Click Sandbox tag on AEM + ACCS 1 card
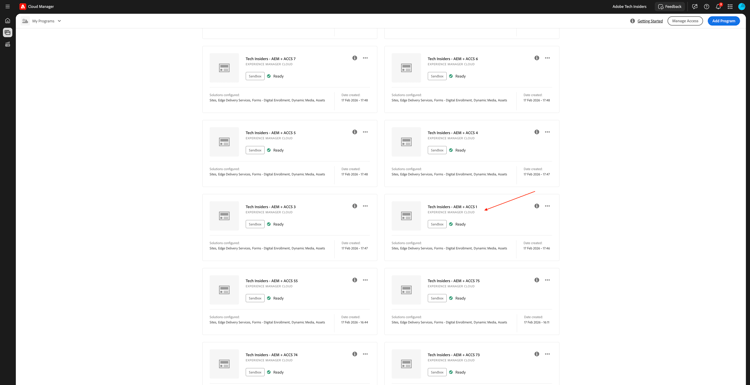750x385 pixels. coord(437,224)
